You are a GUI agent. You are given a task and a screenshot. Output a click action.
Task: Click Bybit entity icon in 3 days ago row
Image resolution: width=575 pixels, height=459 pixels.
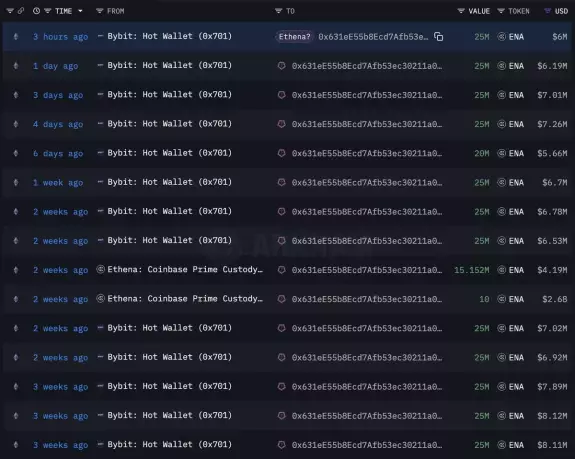pyautogui.click(x=100, y=95)
